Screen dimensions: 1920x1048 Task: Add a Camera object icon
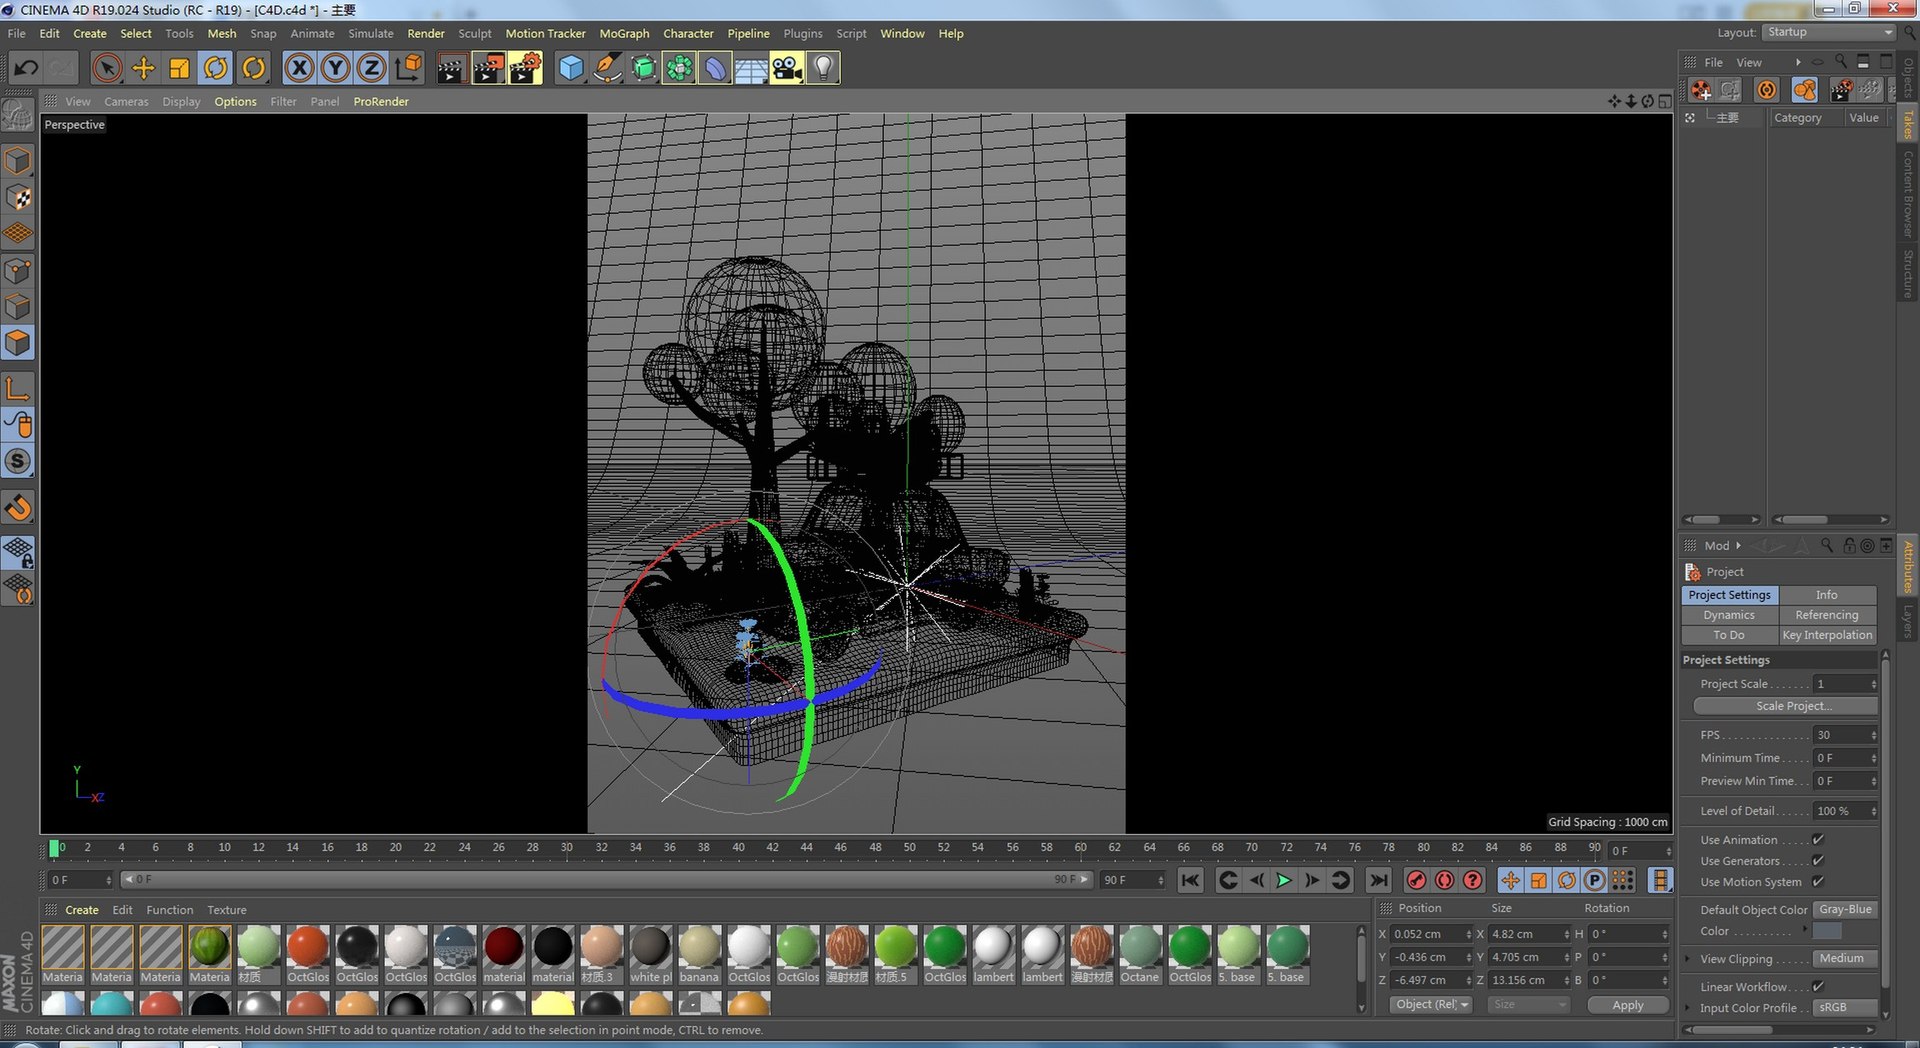(x=787, y=68)
